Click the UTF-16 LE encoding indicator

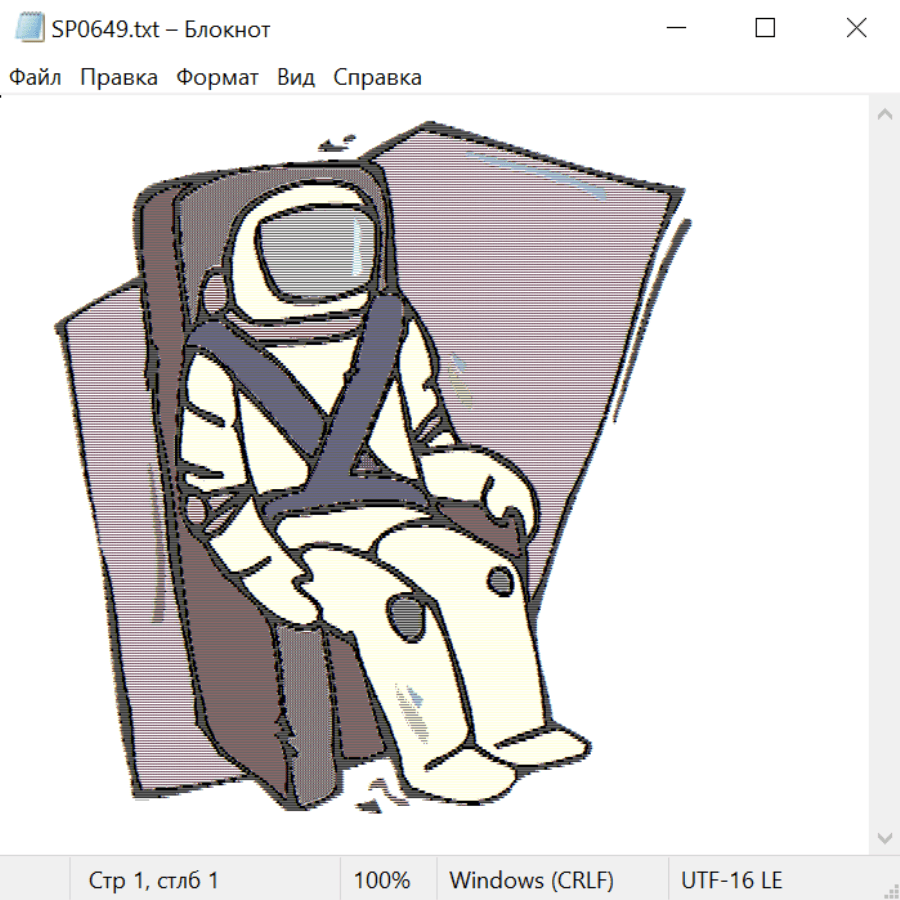click(731, 881)
